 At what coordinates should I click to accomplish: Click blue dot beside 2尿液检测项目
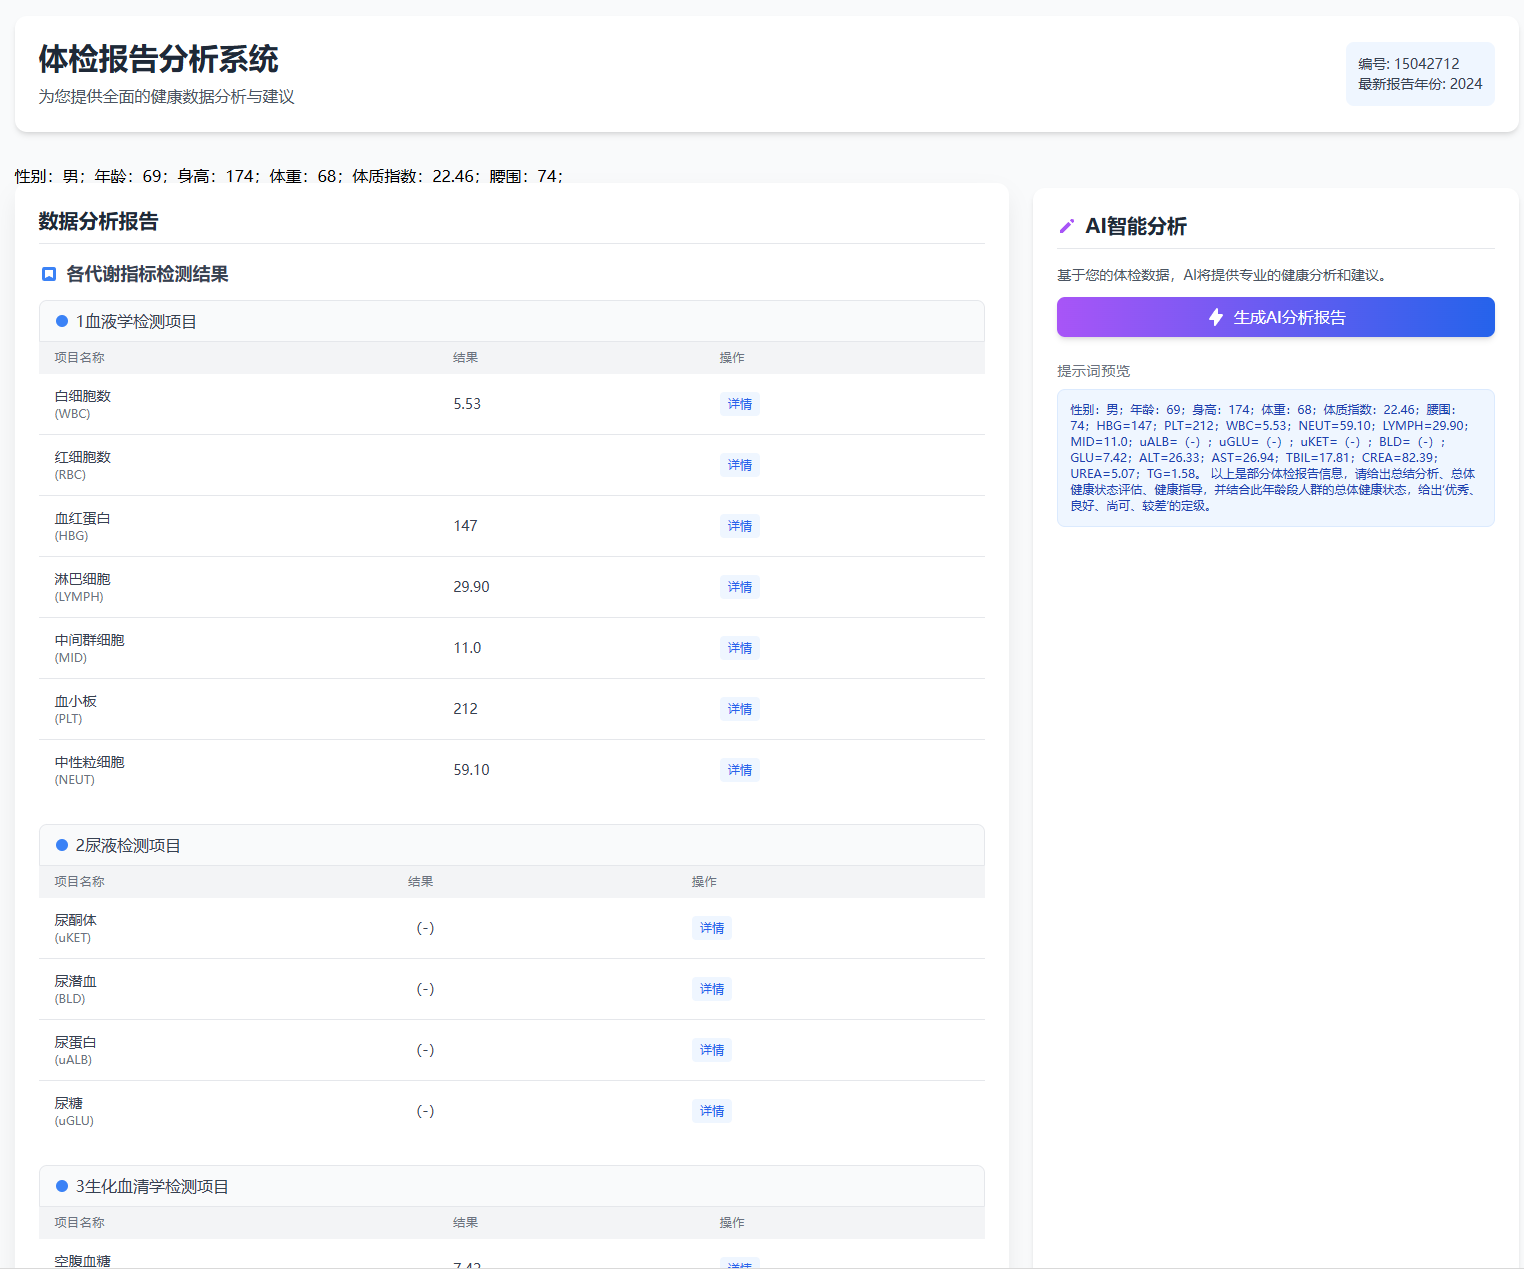pos(62,845)
